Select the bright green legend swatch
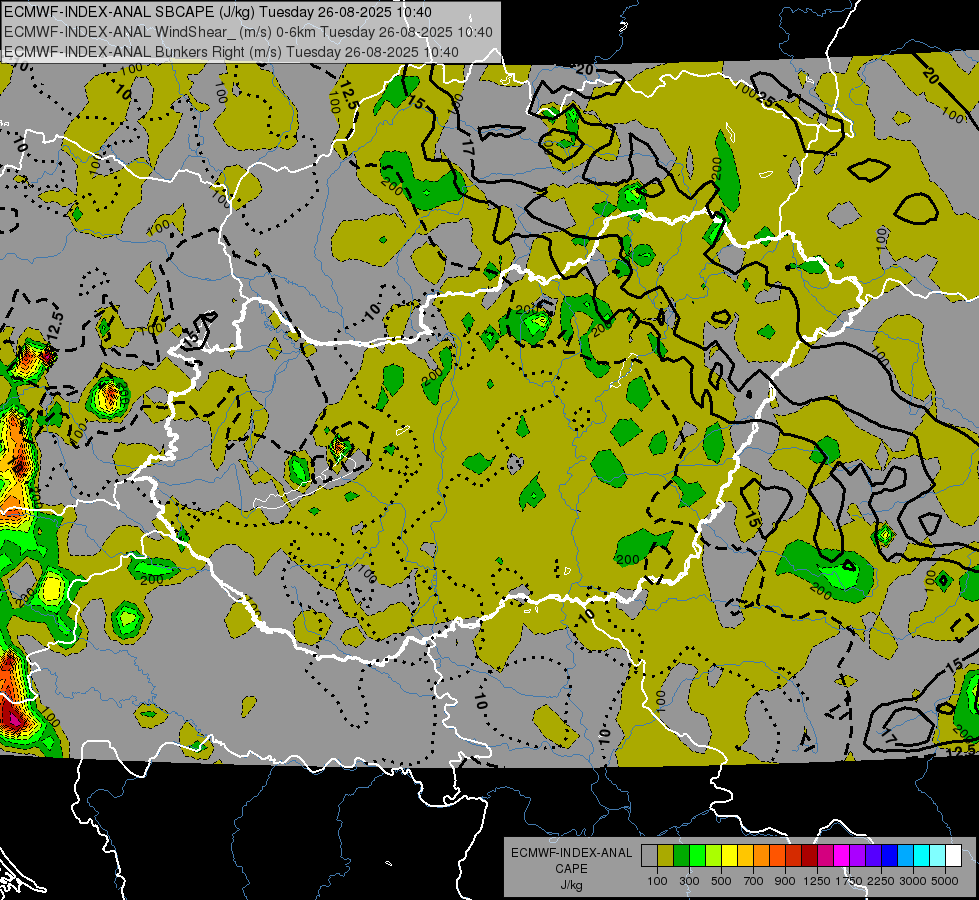Screen dimensions: 979x900 click(x=697, y=856)
